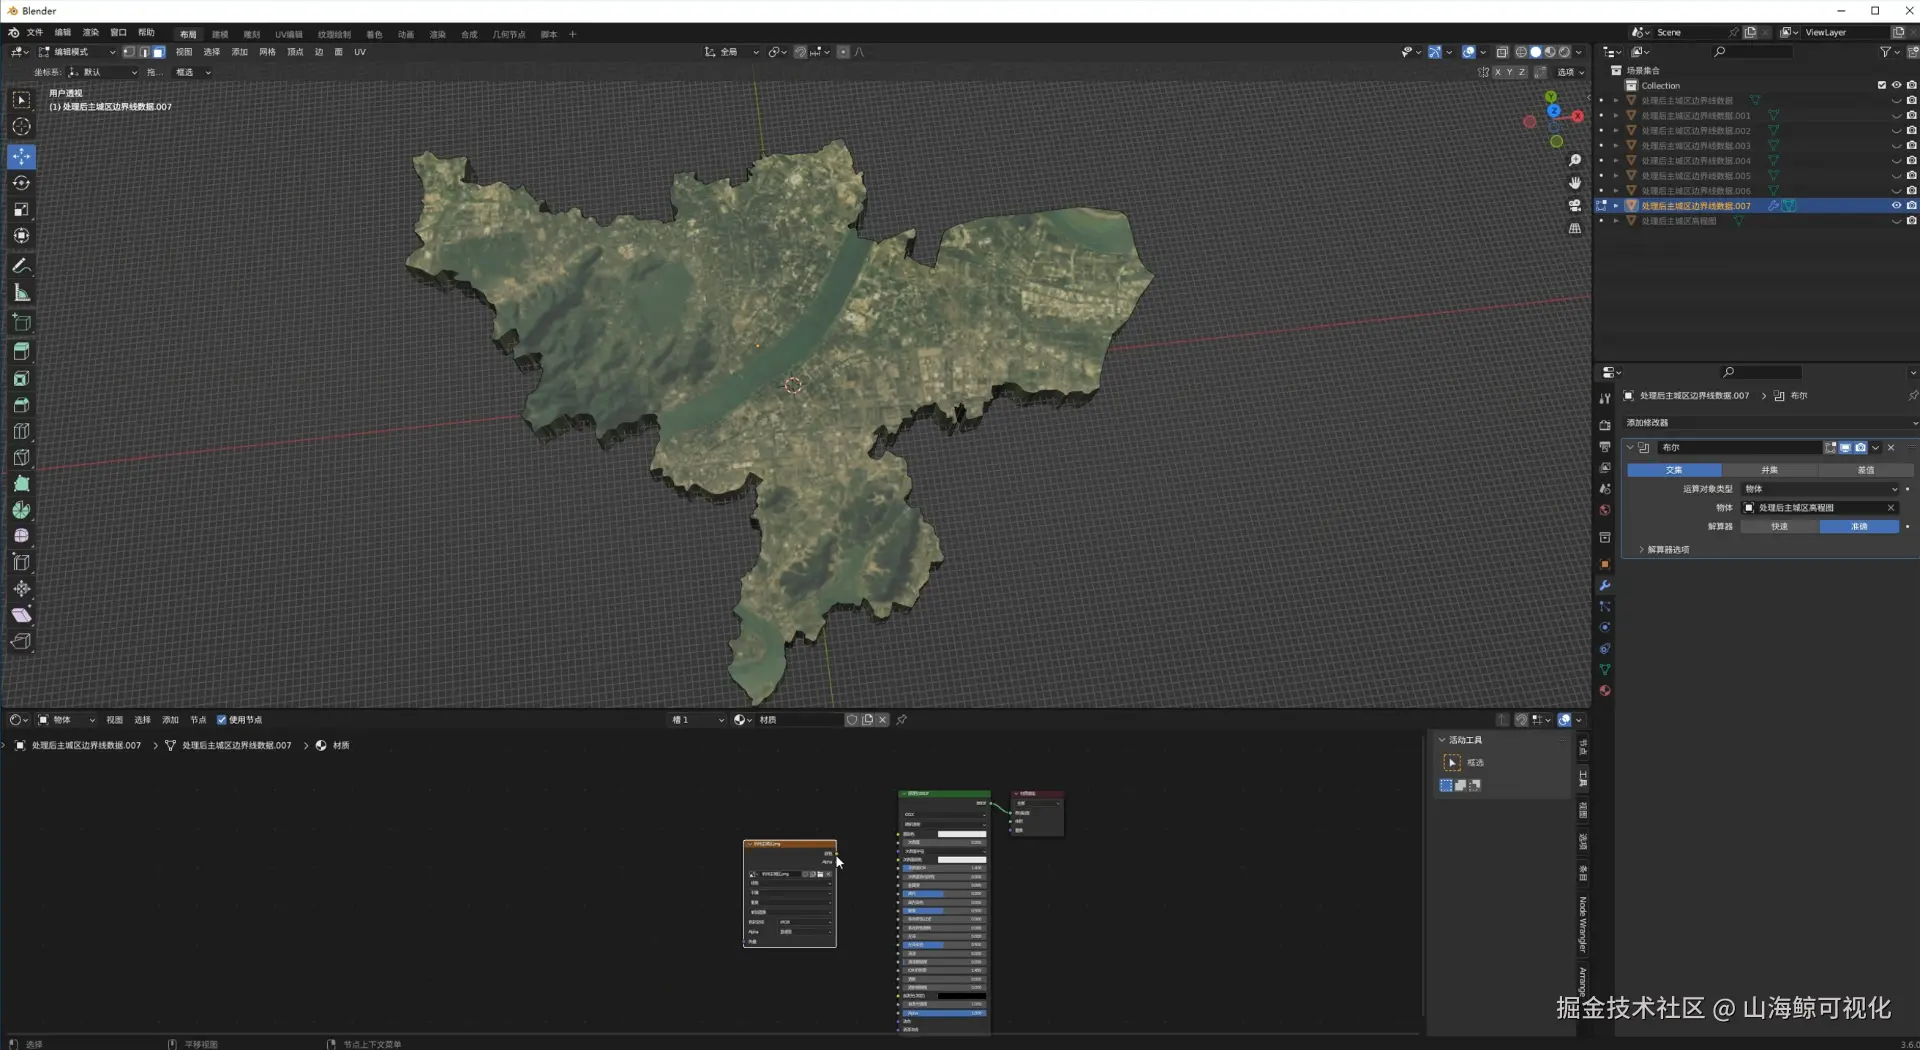
Task: Hide the 边界线数据.007 object in outliner
Action: pos(1896,206)
